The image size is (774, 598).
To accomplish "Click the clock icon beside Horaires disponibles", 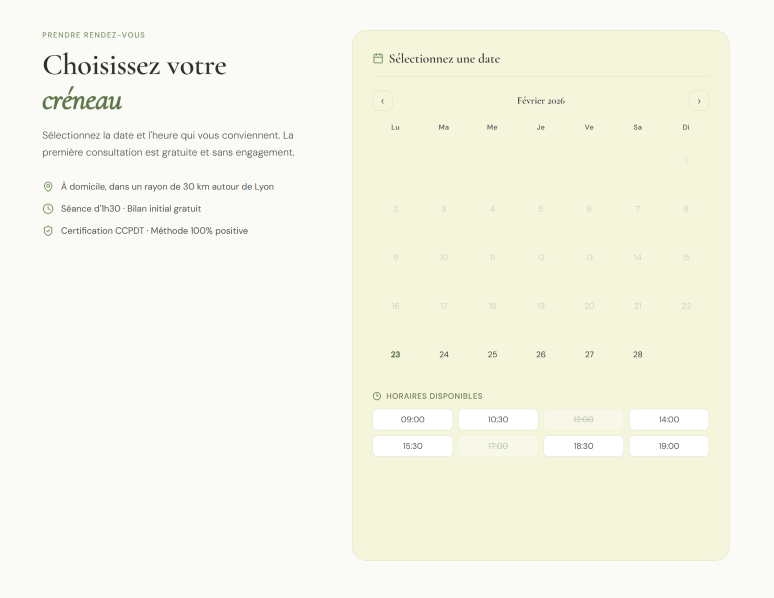I will coord(377,396).
